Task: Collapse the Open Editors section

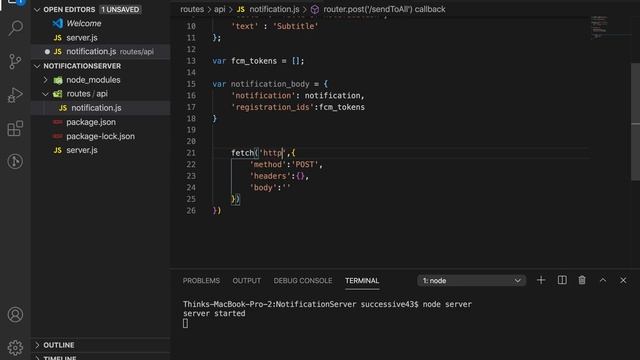Action: (37, 9)
